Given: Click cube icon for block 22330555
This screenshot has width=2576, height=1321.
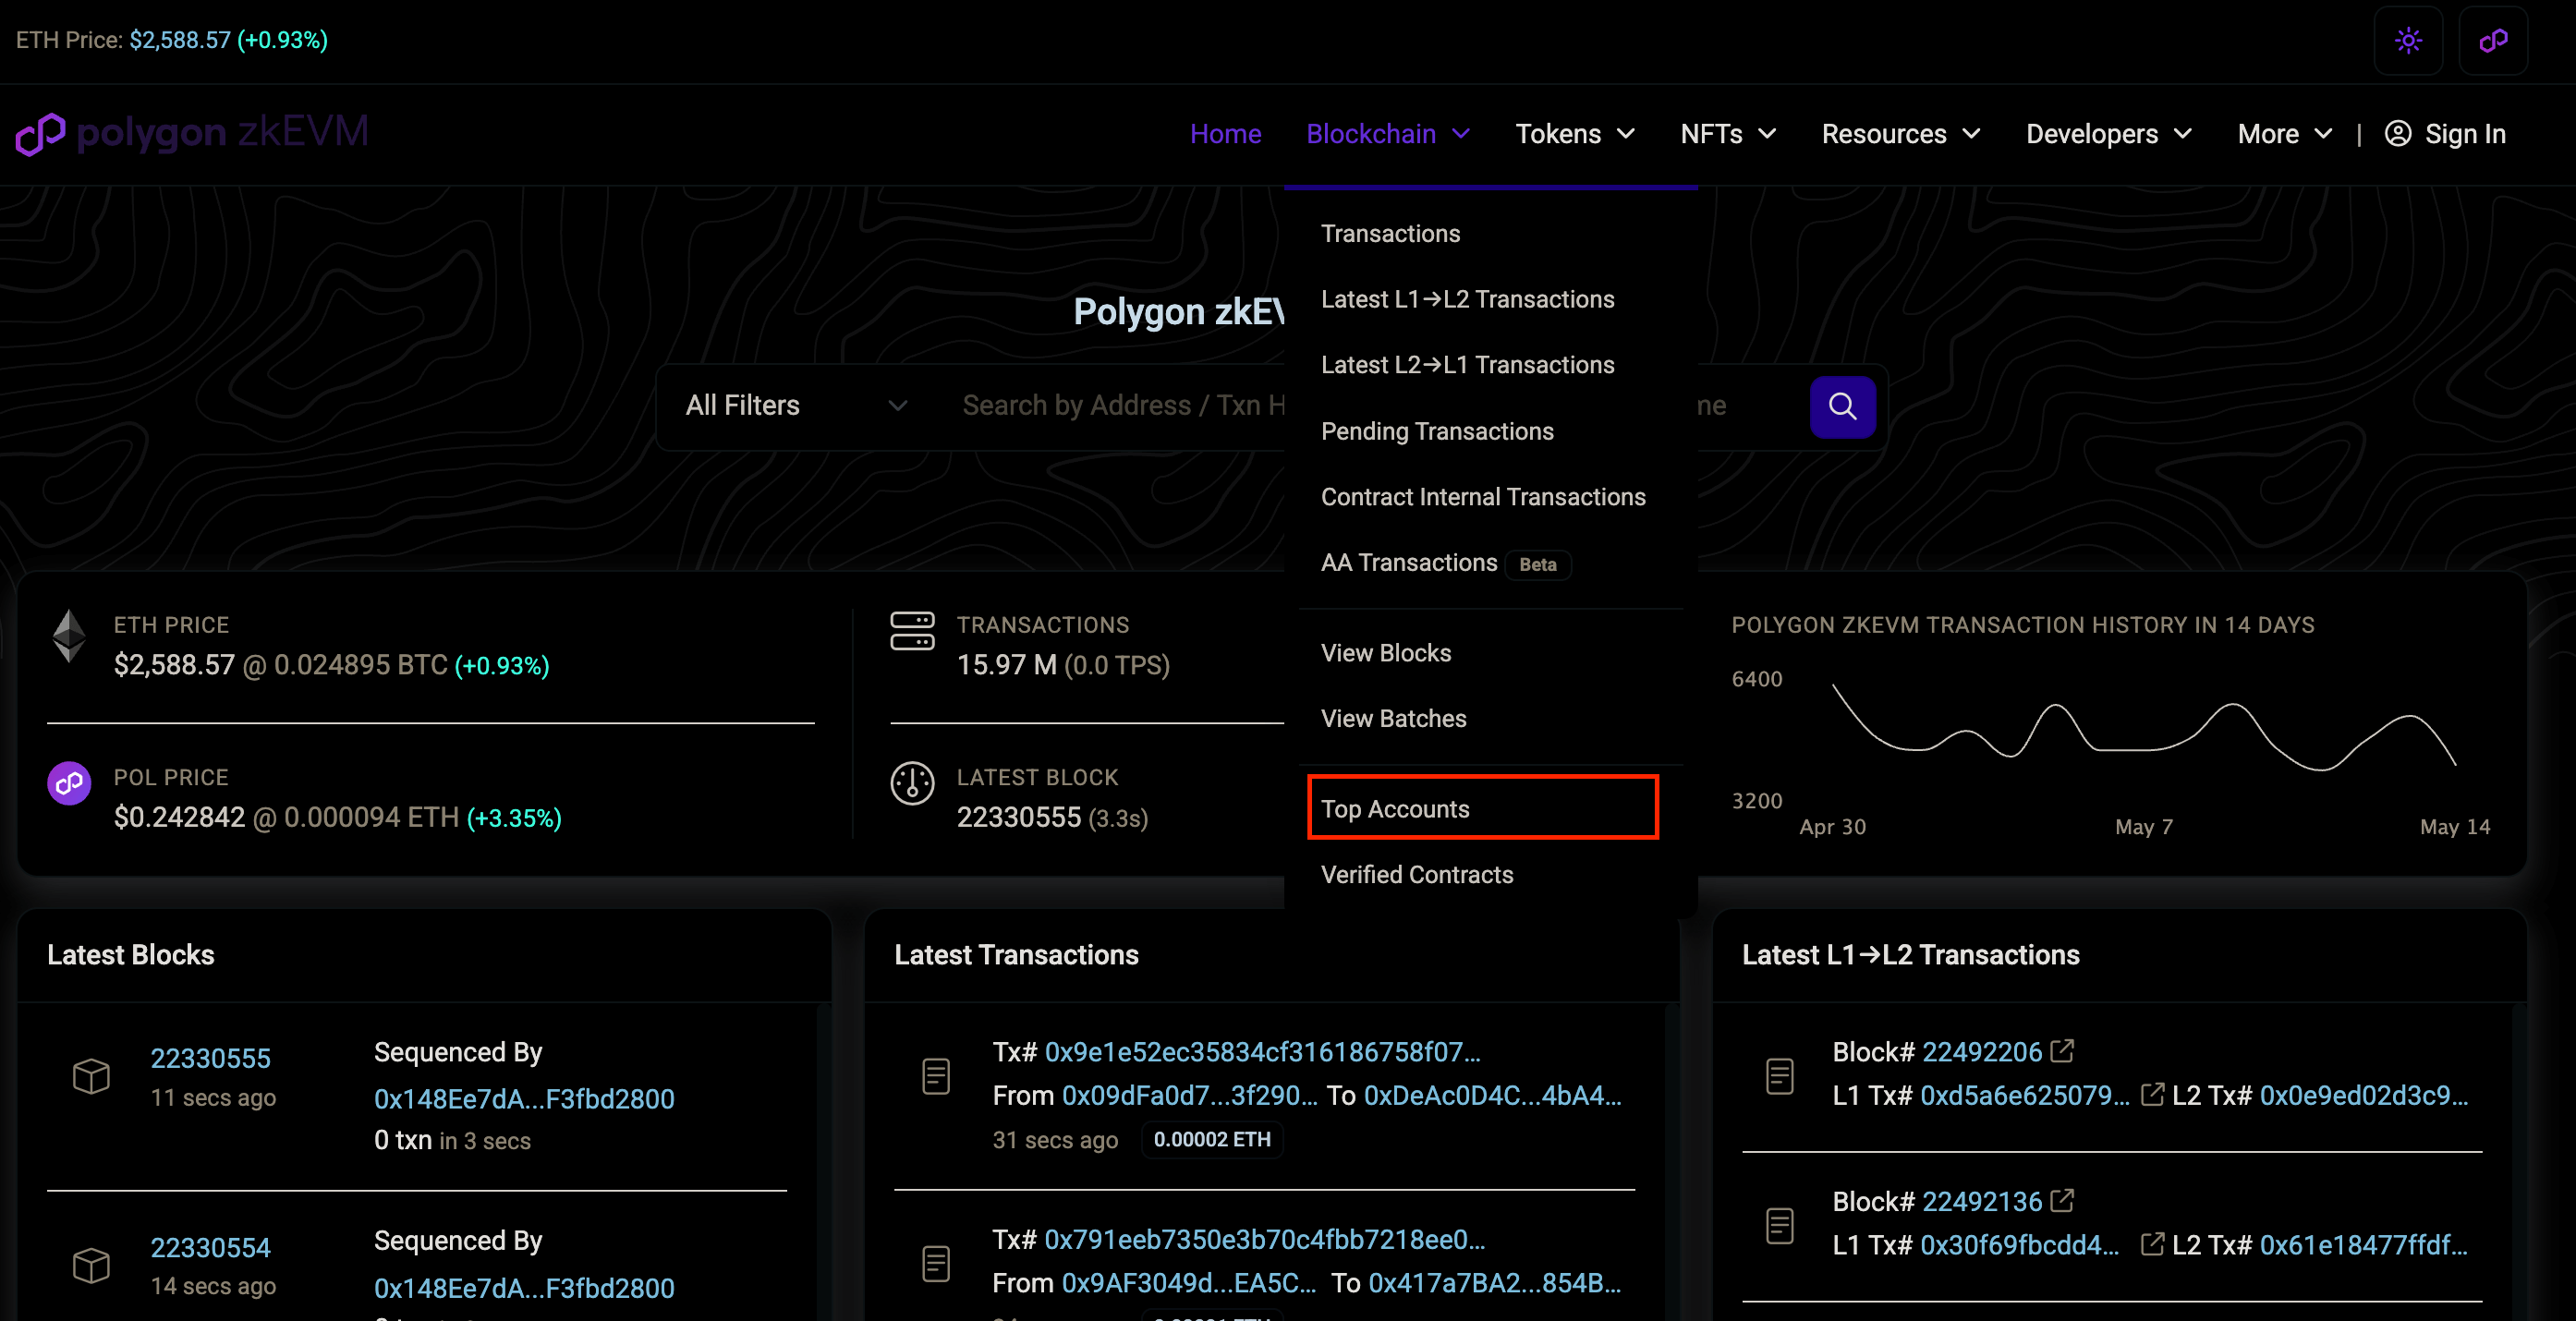Looking at the screenshot, I should coord(91,1076).
